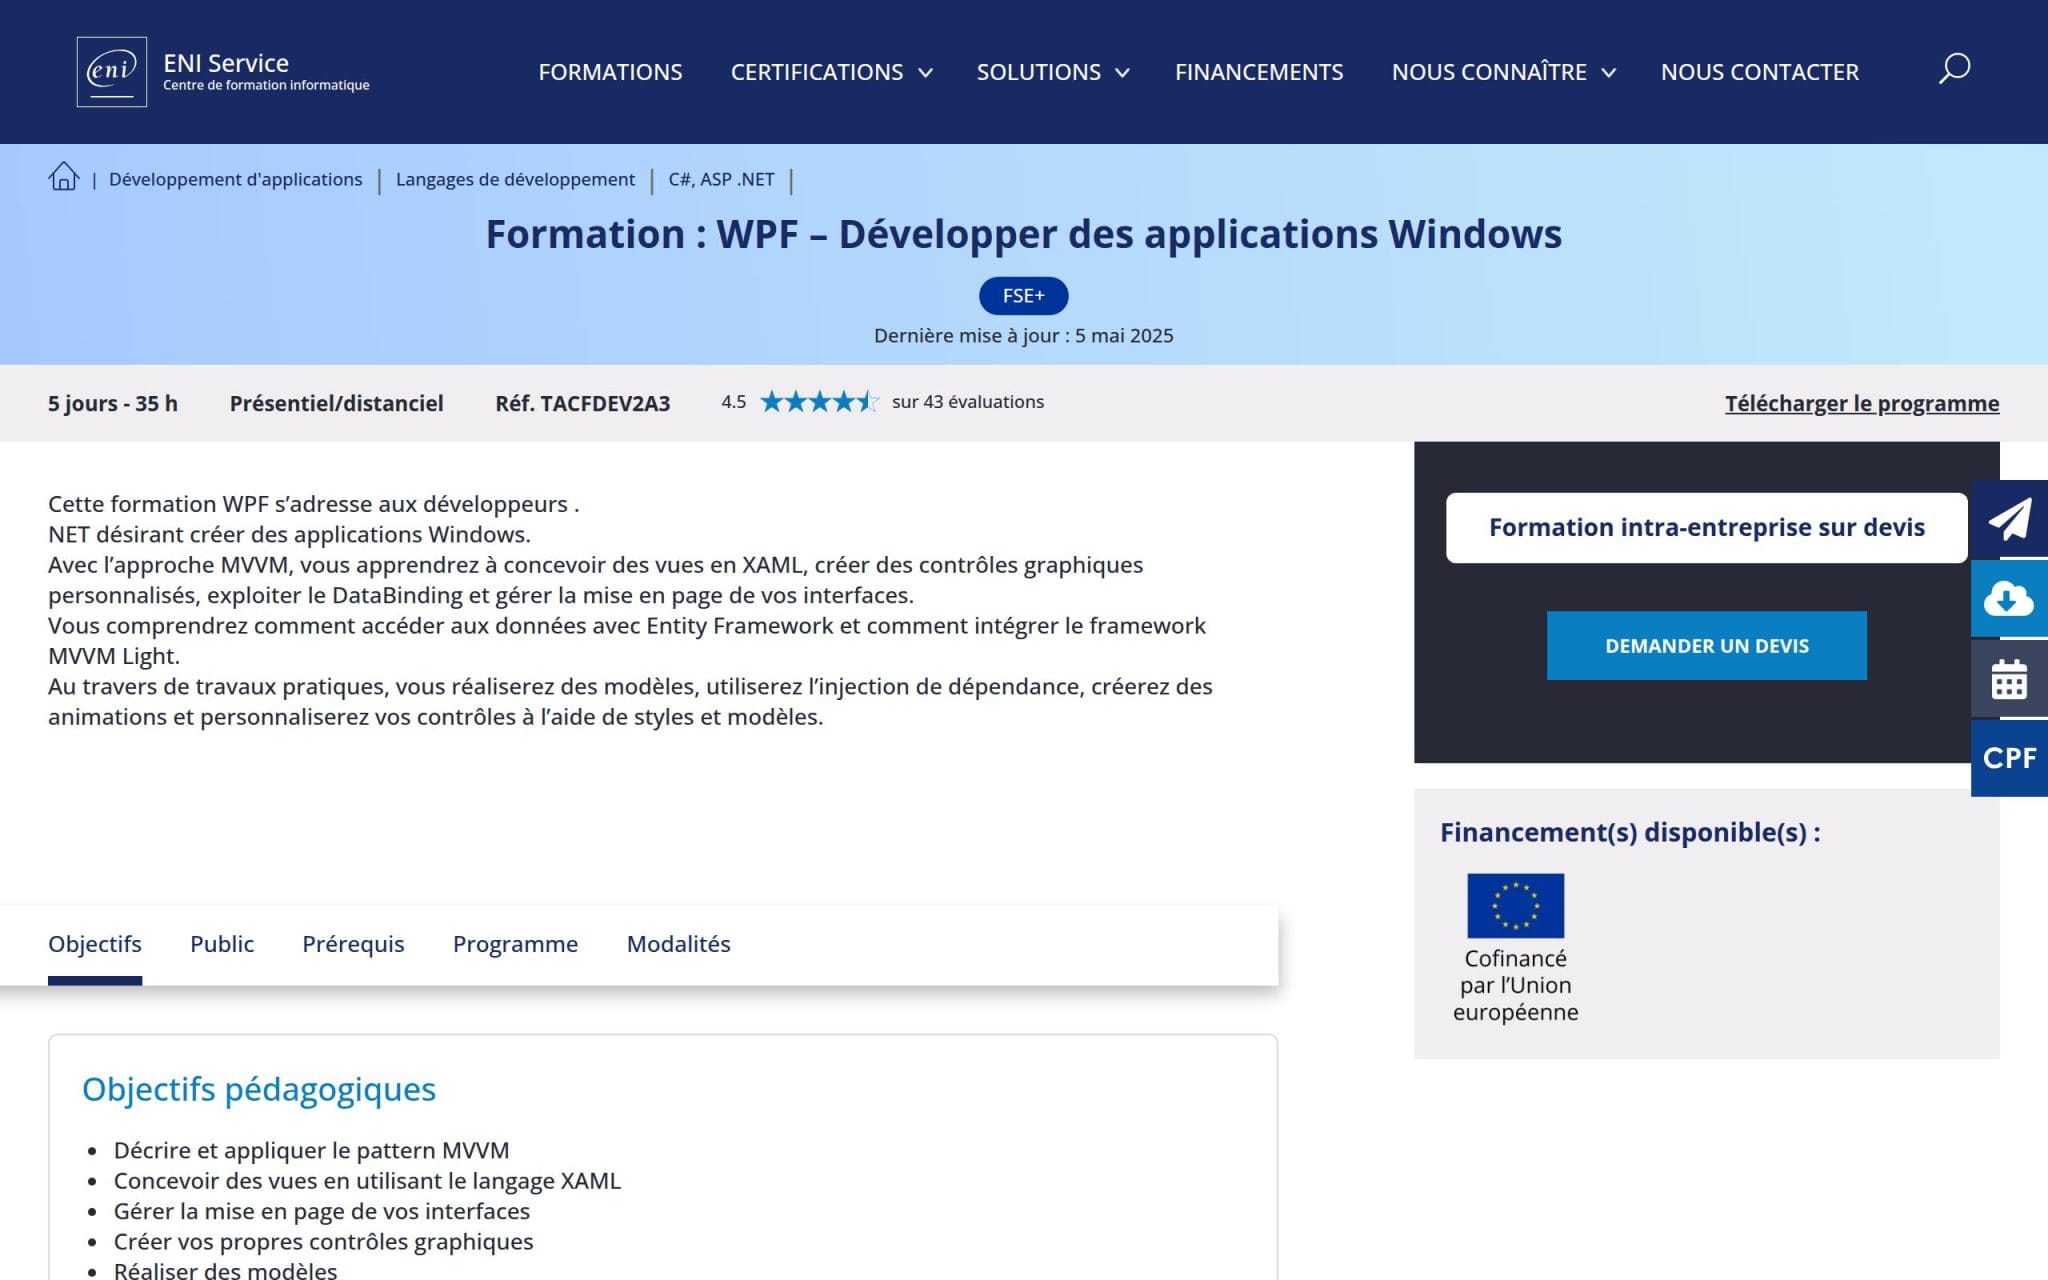Switch to the Public tab

point(222,944)
